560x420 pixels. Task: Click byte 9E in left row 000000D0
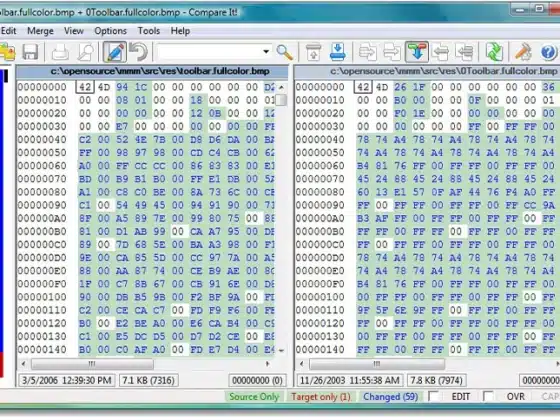(x=85, y=258)
